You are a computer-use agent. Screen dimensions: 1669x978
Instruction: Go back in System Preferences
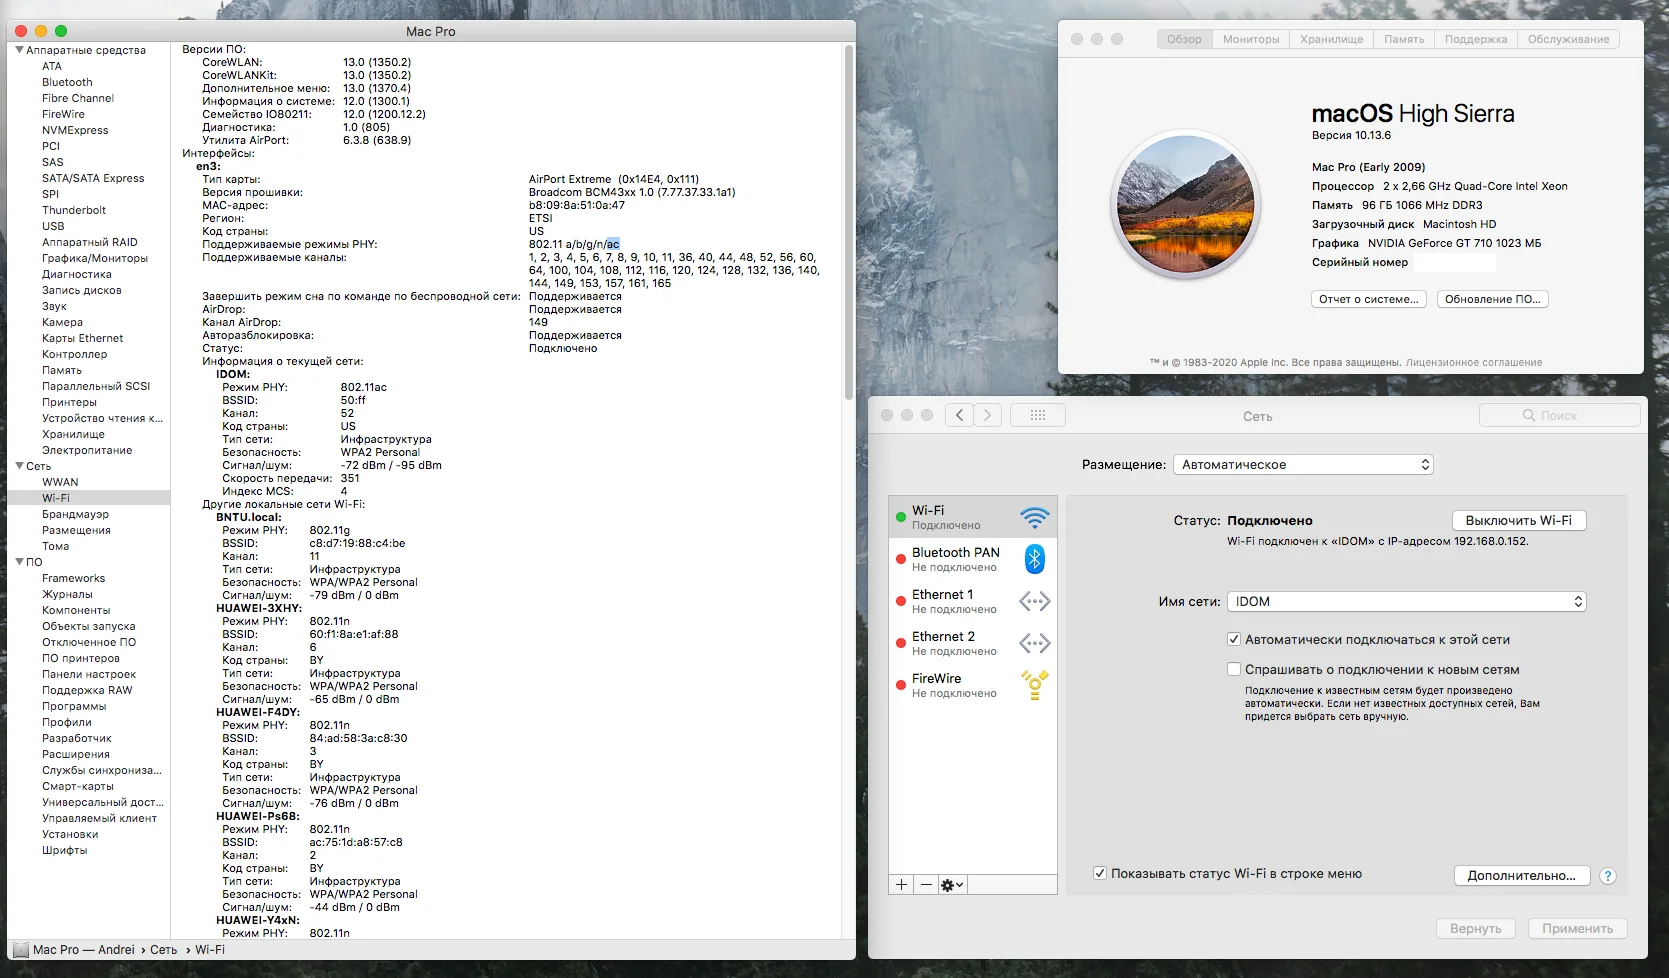[x=959, y=415]
